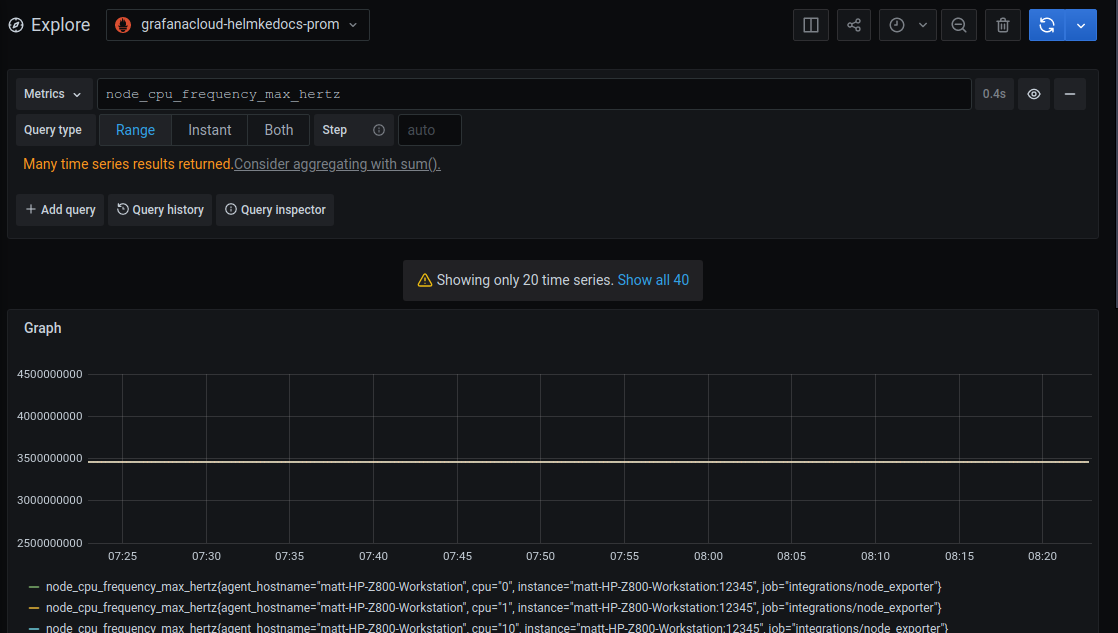Click Show all 40 time series
Screen dimensions: 1118x633
tap(653, 280)
